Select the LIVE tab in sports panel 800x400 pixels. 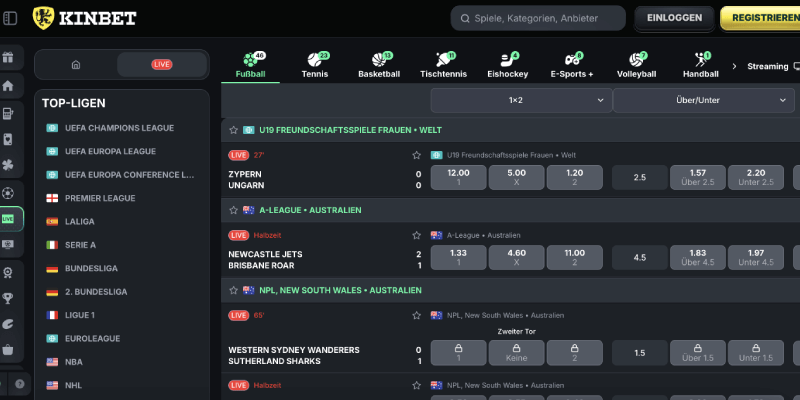pyautogui.click(x=162, y=65)
